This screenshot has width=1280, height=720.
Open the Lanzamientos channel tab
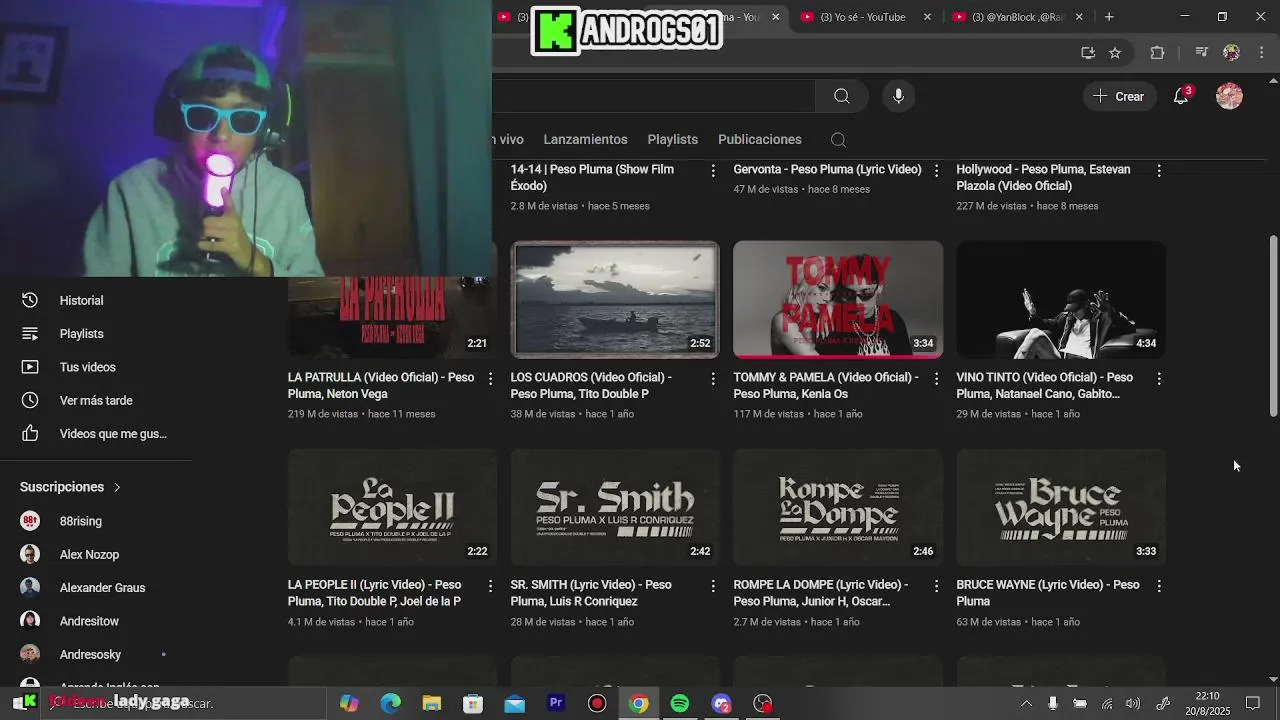coord(585,139)
